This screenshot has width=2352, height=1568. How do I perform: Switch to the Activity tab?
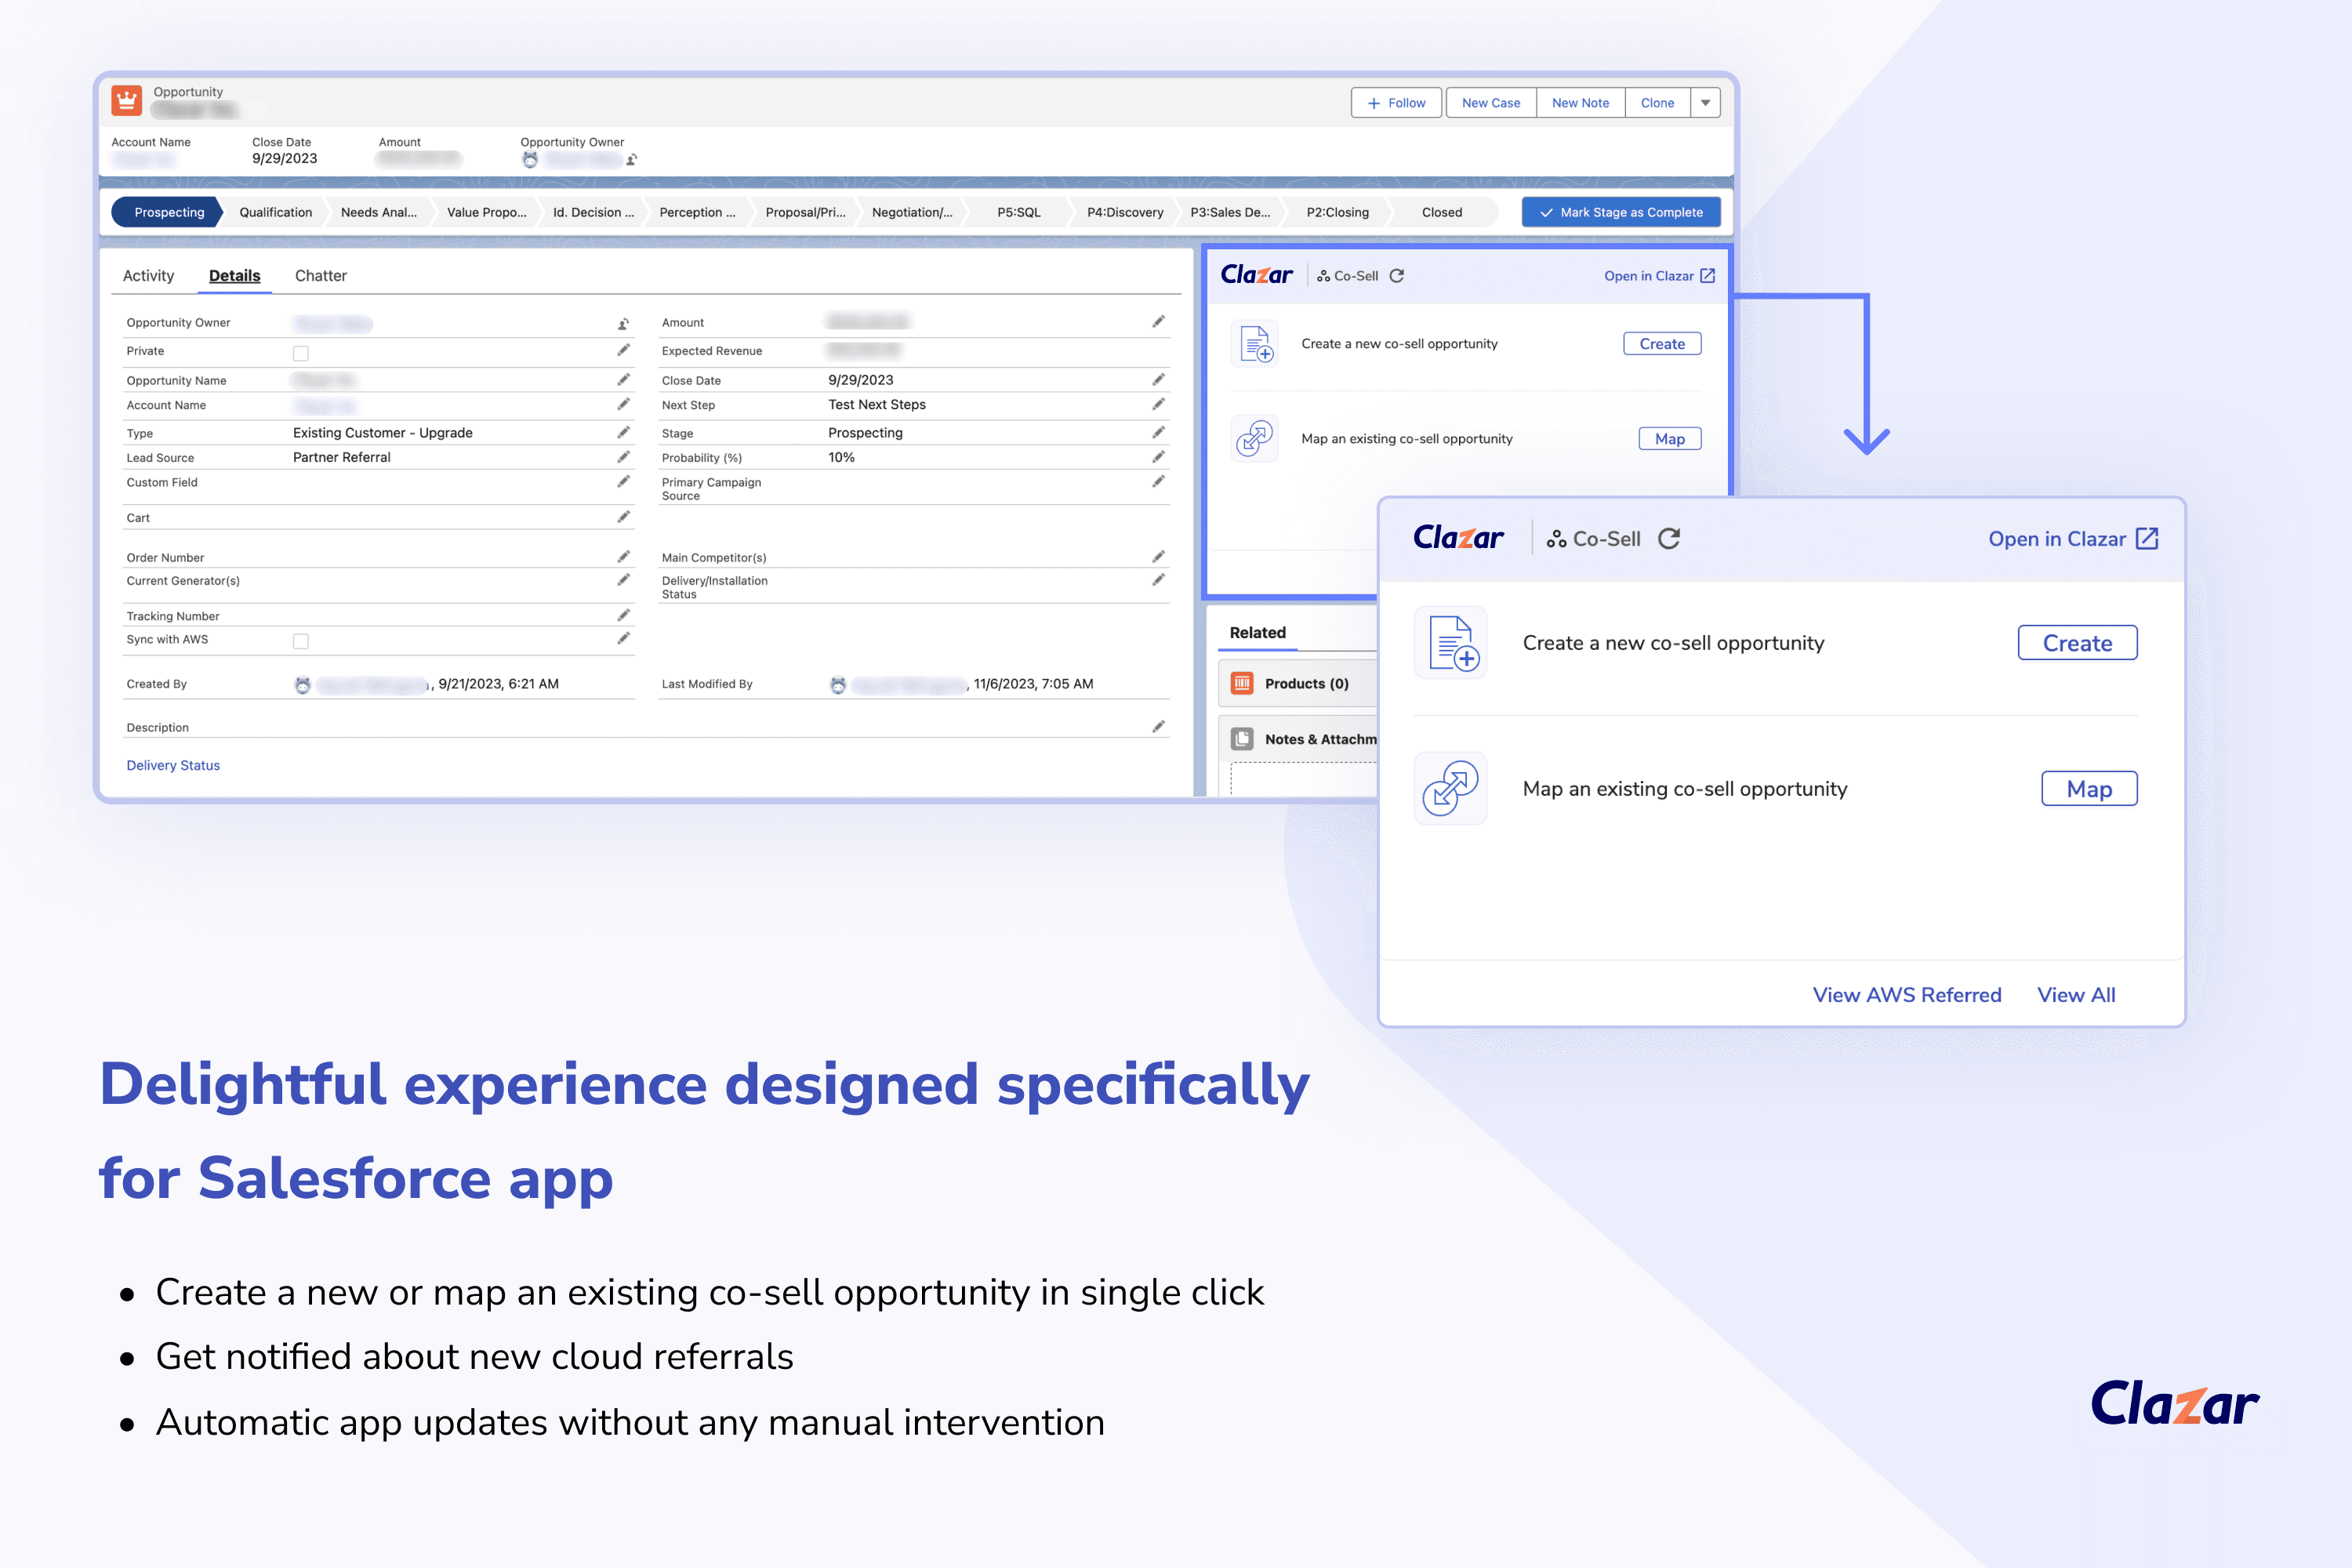pyautogui.click(x=148, y=276)
